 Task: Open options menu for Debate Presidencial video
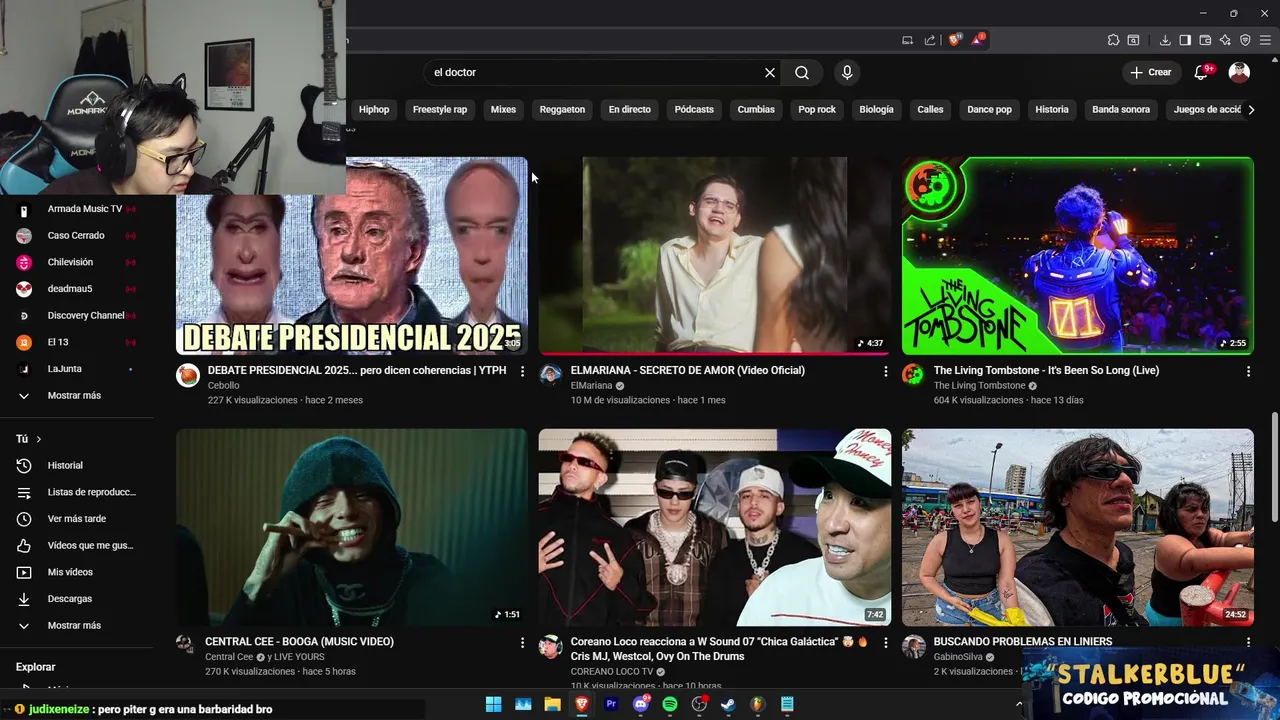point(522,371)
